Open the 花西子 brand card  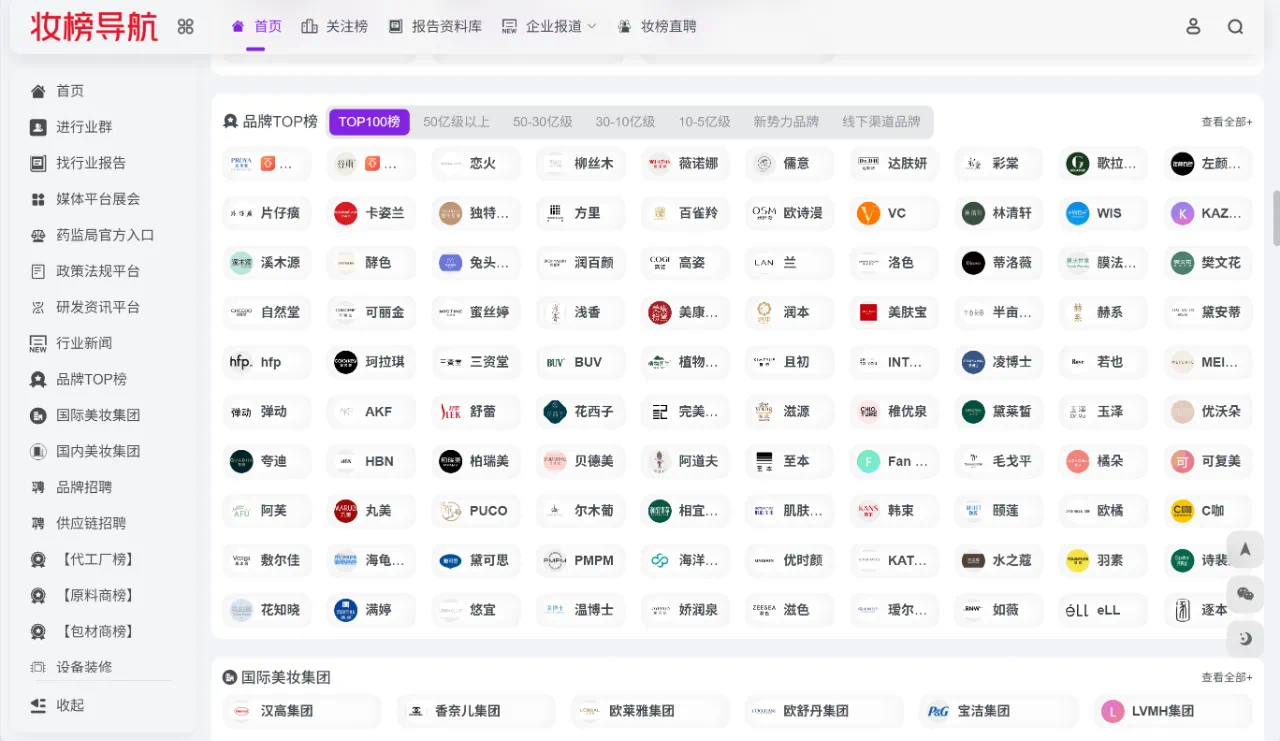[x=581, y=412]
